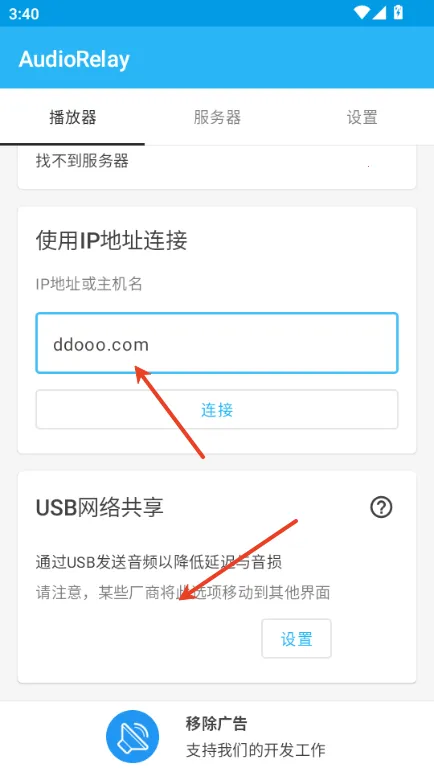Open the 设置 tab at the top
This screenshot has width=434, height=772.
click(x=362, y=118)
